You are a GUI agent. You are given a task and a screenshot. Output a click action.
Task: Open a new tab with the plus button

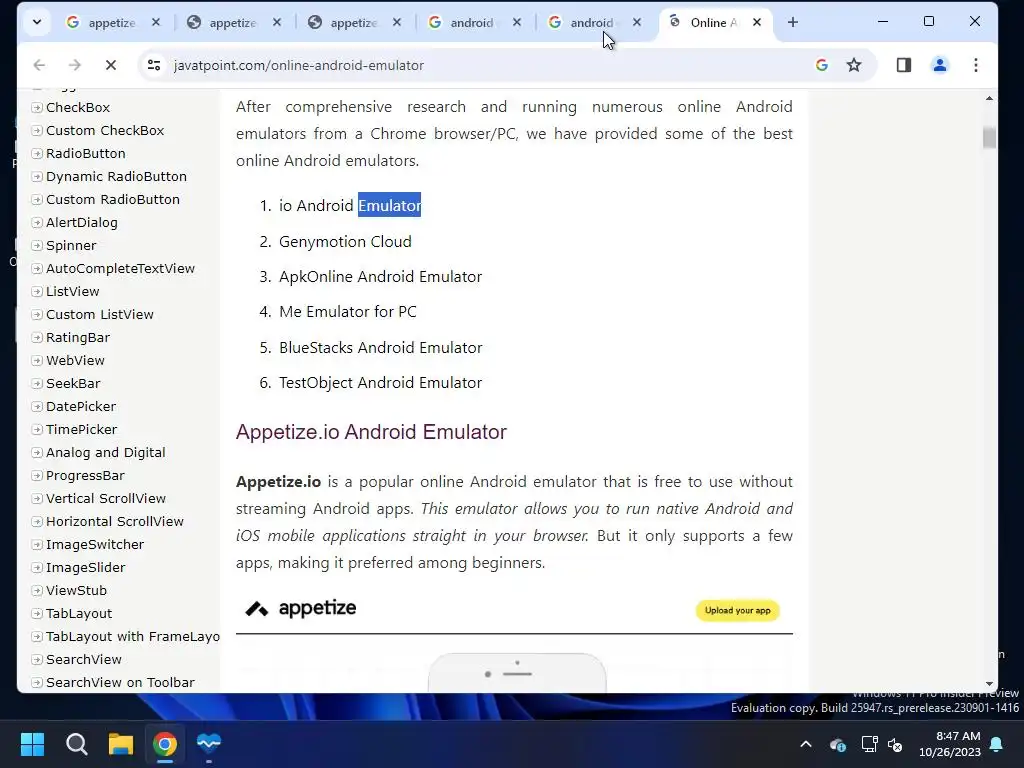click(x=793, y=22)
